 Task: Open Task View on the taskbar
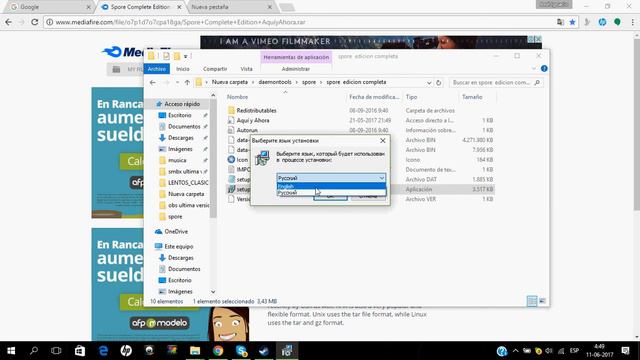(x=56, y=351)
